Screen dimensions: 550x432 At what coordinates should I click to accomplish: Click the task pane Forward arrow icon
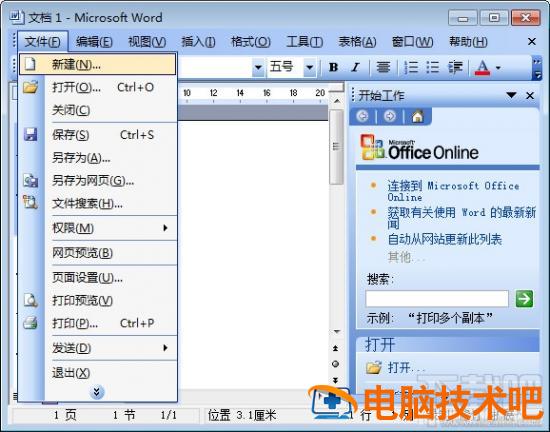coord(389,116)
